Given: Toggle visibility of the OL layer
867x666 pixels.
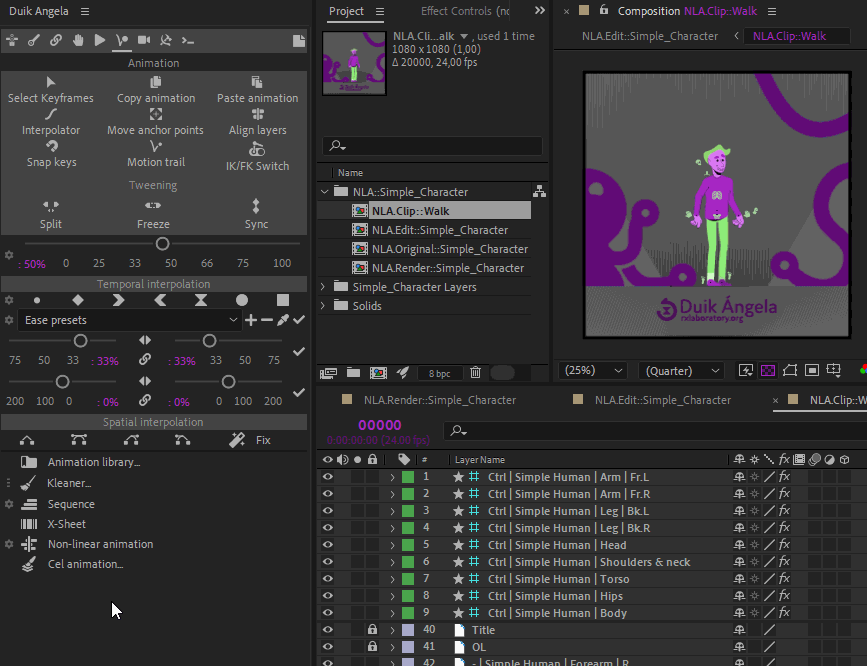Looking at the screenshot, I should 327,647.
